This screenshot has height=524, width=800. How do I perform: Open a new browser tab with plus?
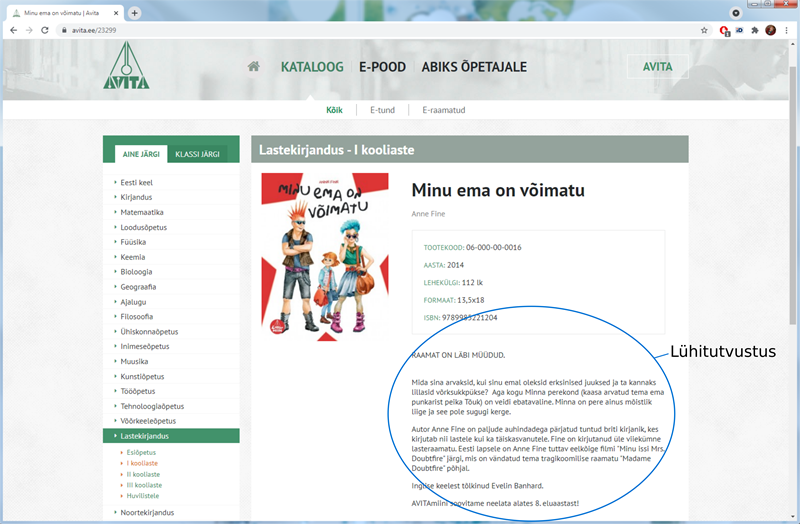134,13
